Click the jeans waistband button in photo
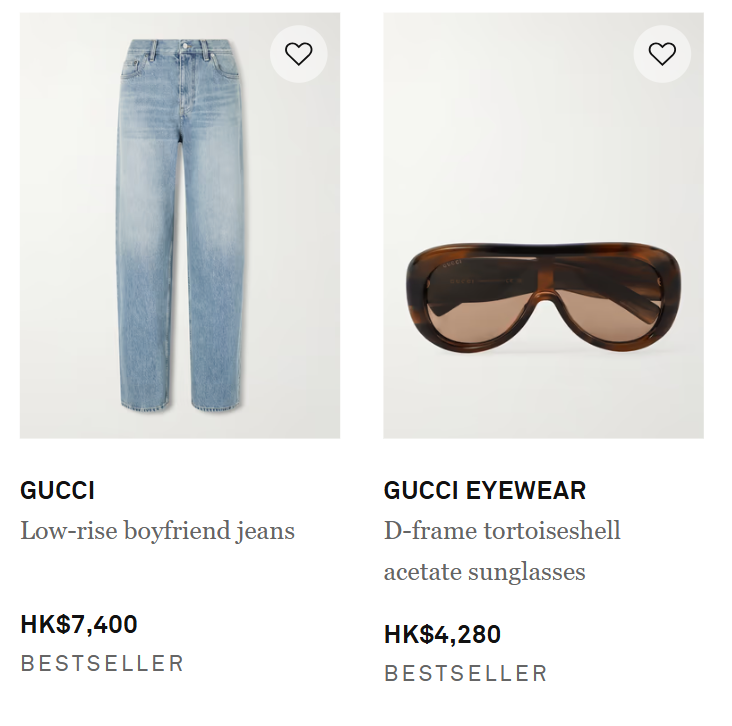This screenshot has height=726, width=732. click(185, 46)
